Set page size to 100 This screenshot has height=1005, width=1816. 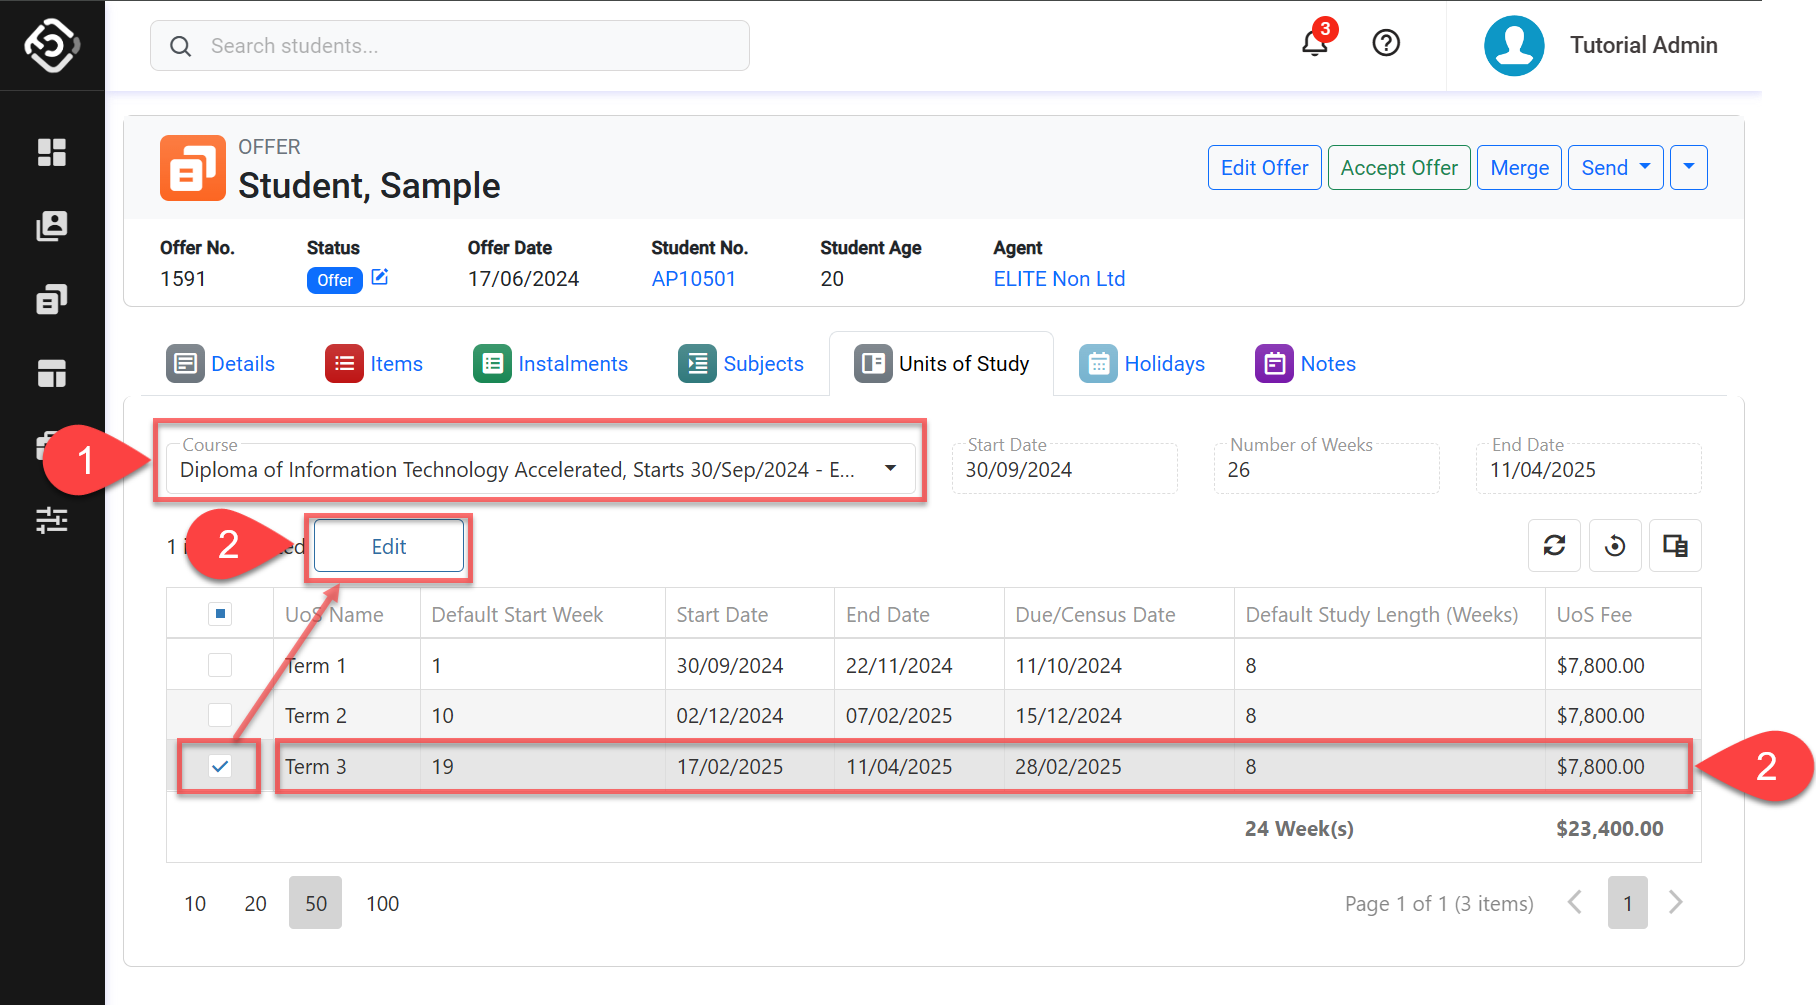click(x=383, y=903)
